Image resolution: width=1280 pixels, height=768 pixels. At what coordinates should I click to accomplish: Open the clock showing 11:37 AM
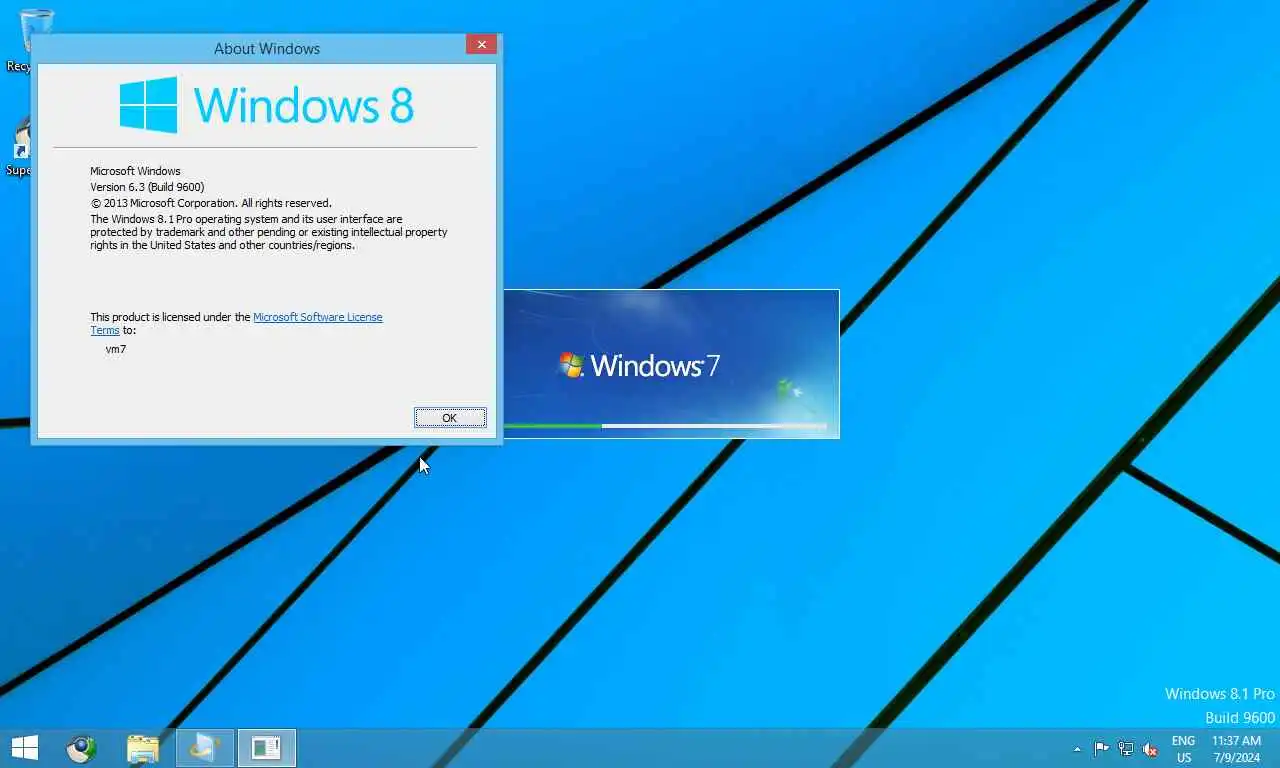point(1236,749)
